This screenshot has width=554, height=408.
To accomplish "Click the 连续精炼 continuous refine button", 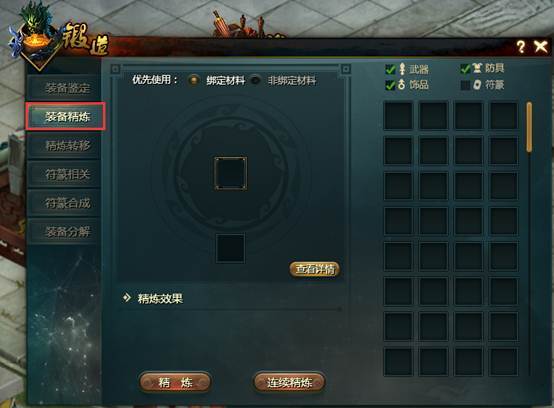I will [289, 382].
